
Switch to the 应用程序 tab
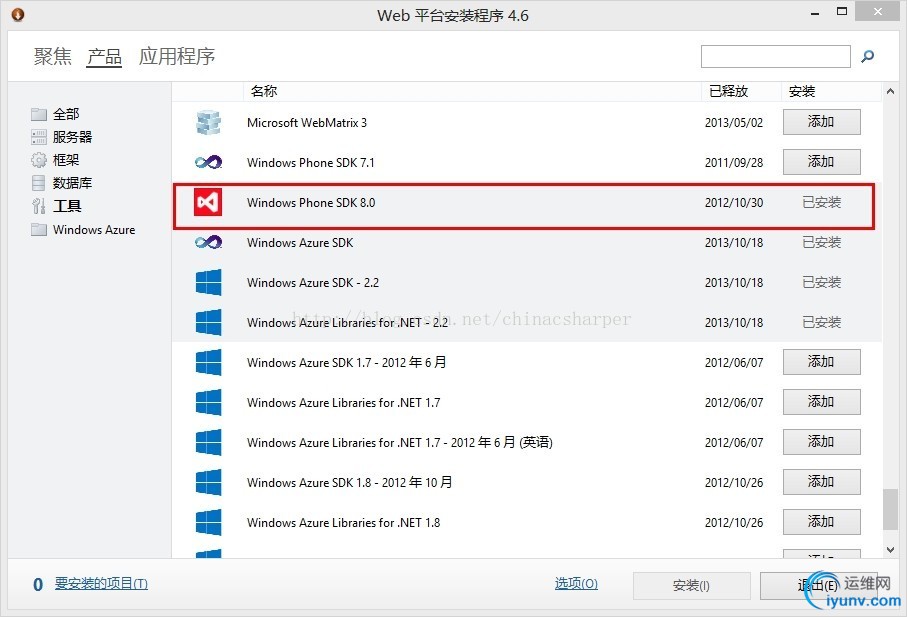177,56
